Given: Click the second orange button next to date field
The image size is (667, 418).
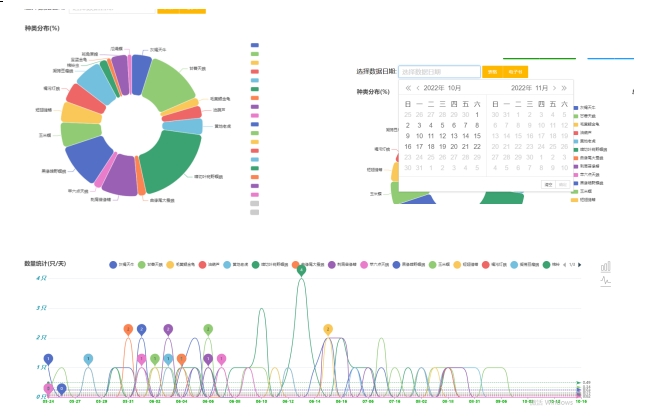Looking at the screenshot, I should tap(516, 72).
